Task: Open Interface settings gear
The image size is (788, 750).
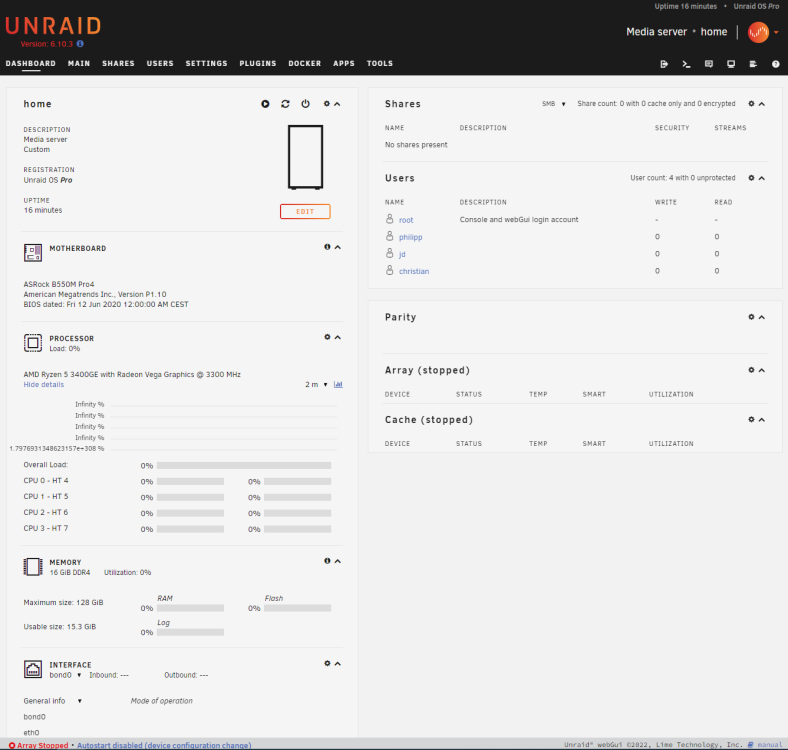Action: point(327,664)
